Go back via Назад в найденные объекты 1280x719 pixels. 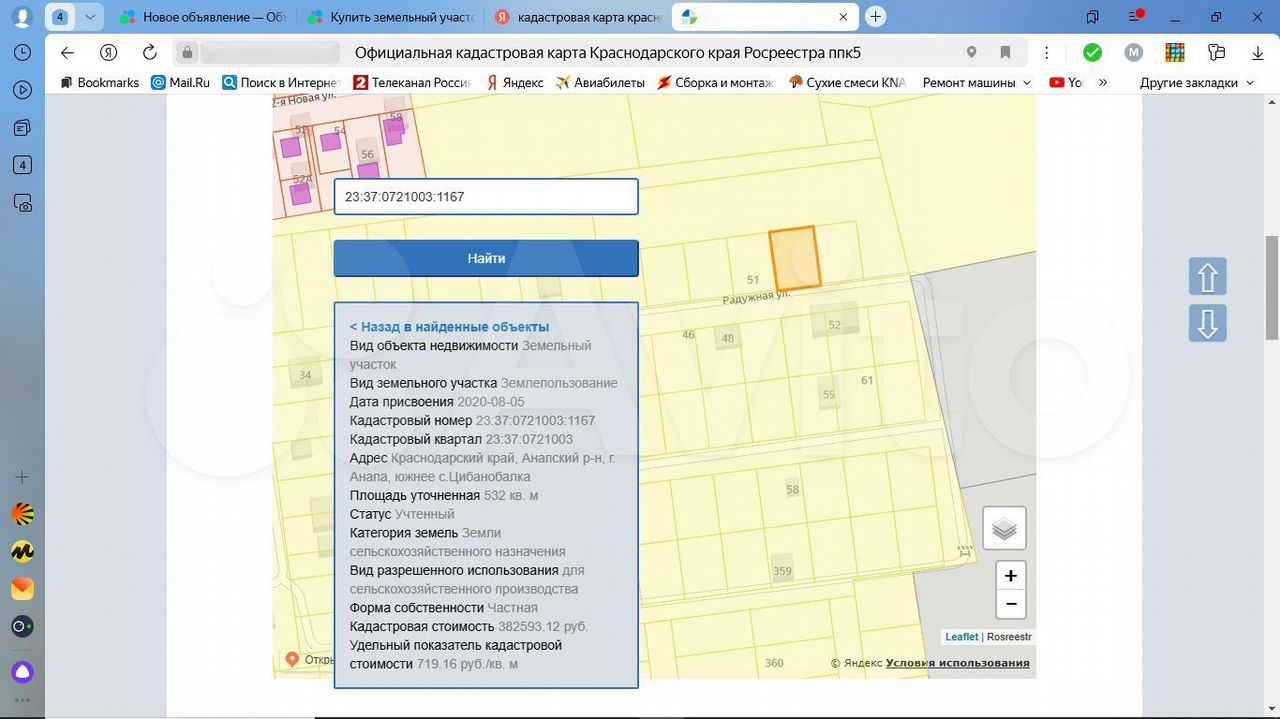(449, 327)
